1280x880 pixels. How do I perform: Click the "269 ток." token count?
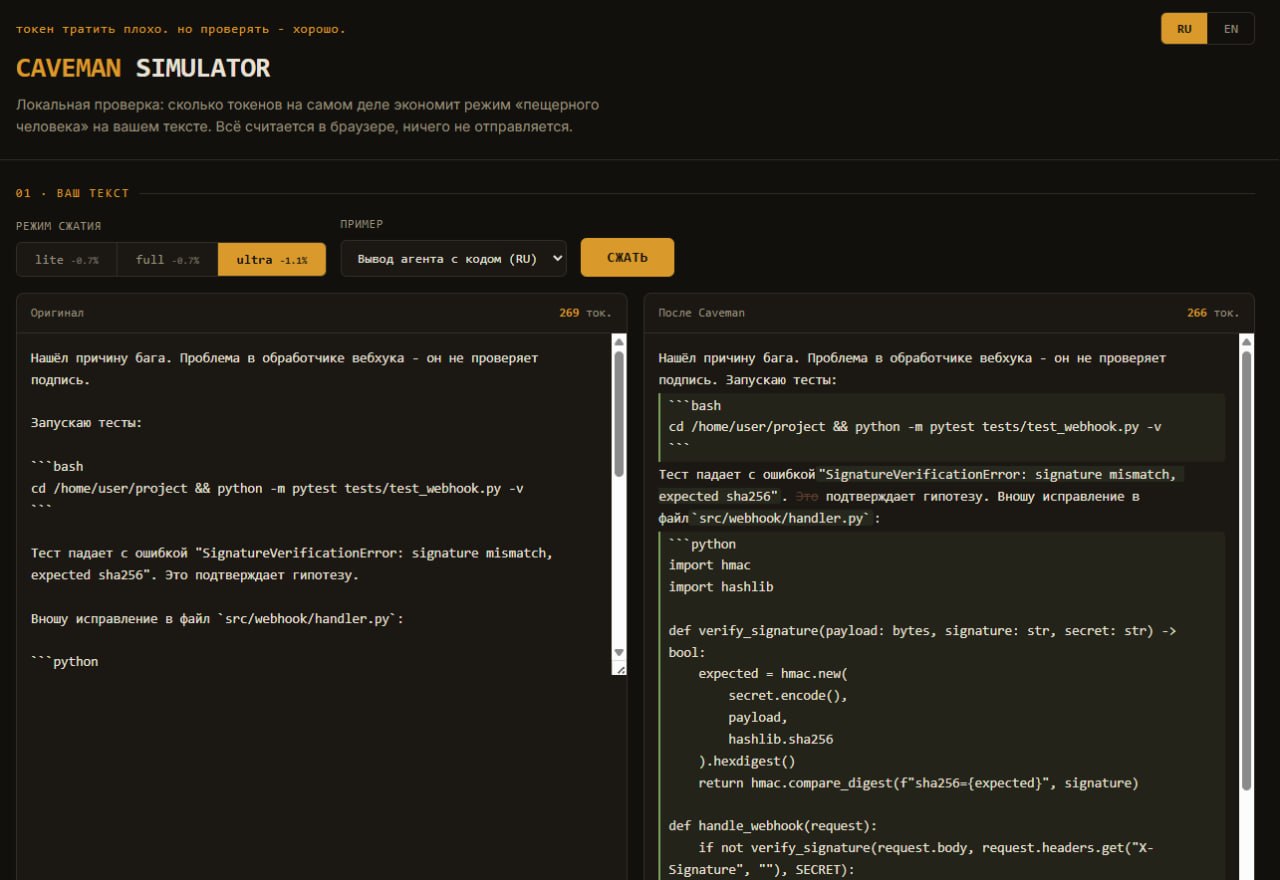pos(585,313)
